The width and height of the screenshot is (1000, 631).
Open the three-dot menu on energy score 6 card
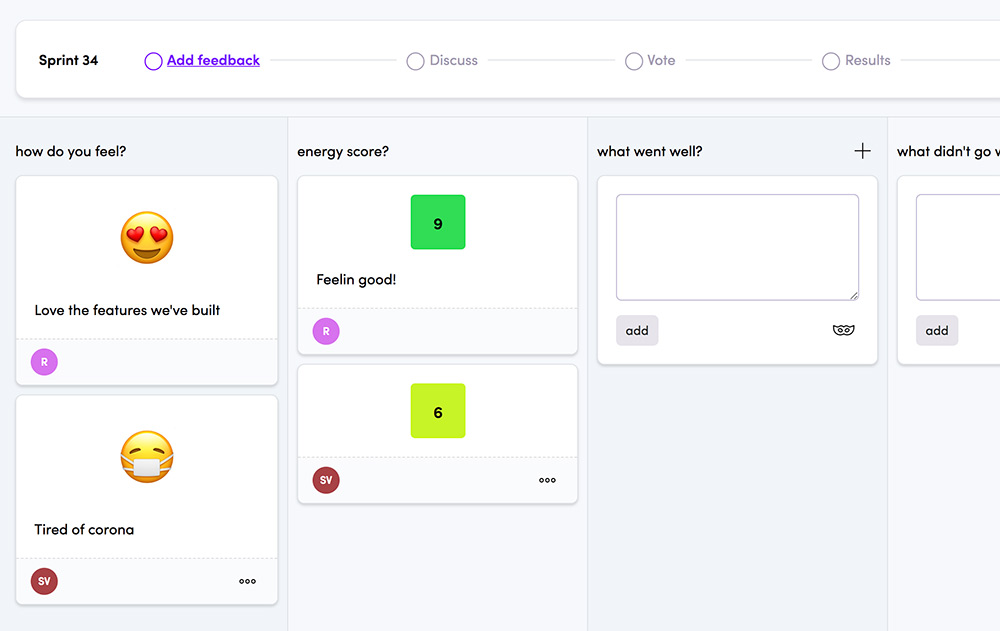click(547, 480)
